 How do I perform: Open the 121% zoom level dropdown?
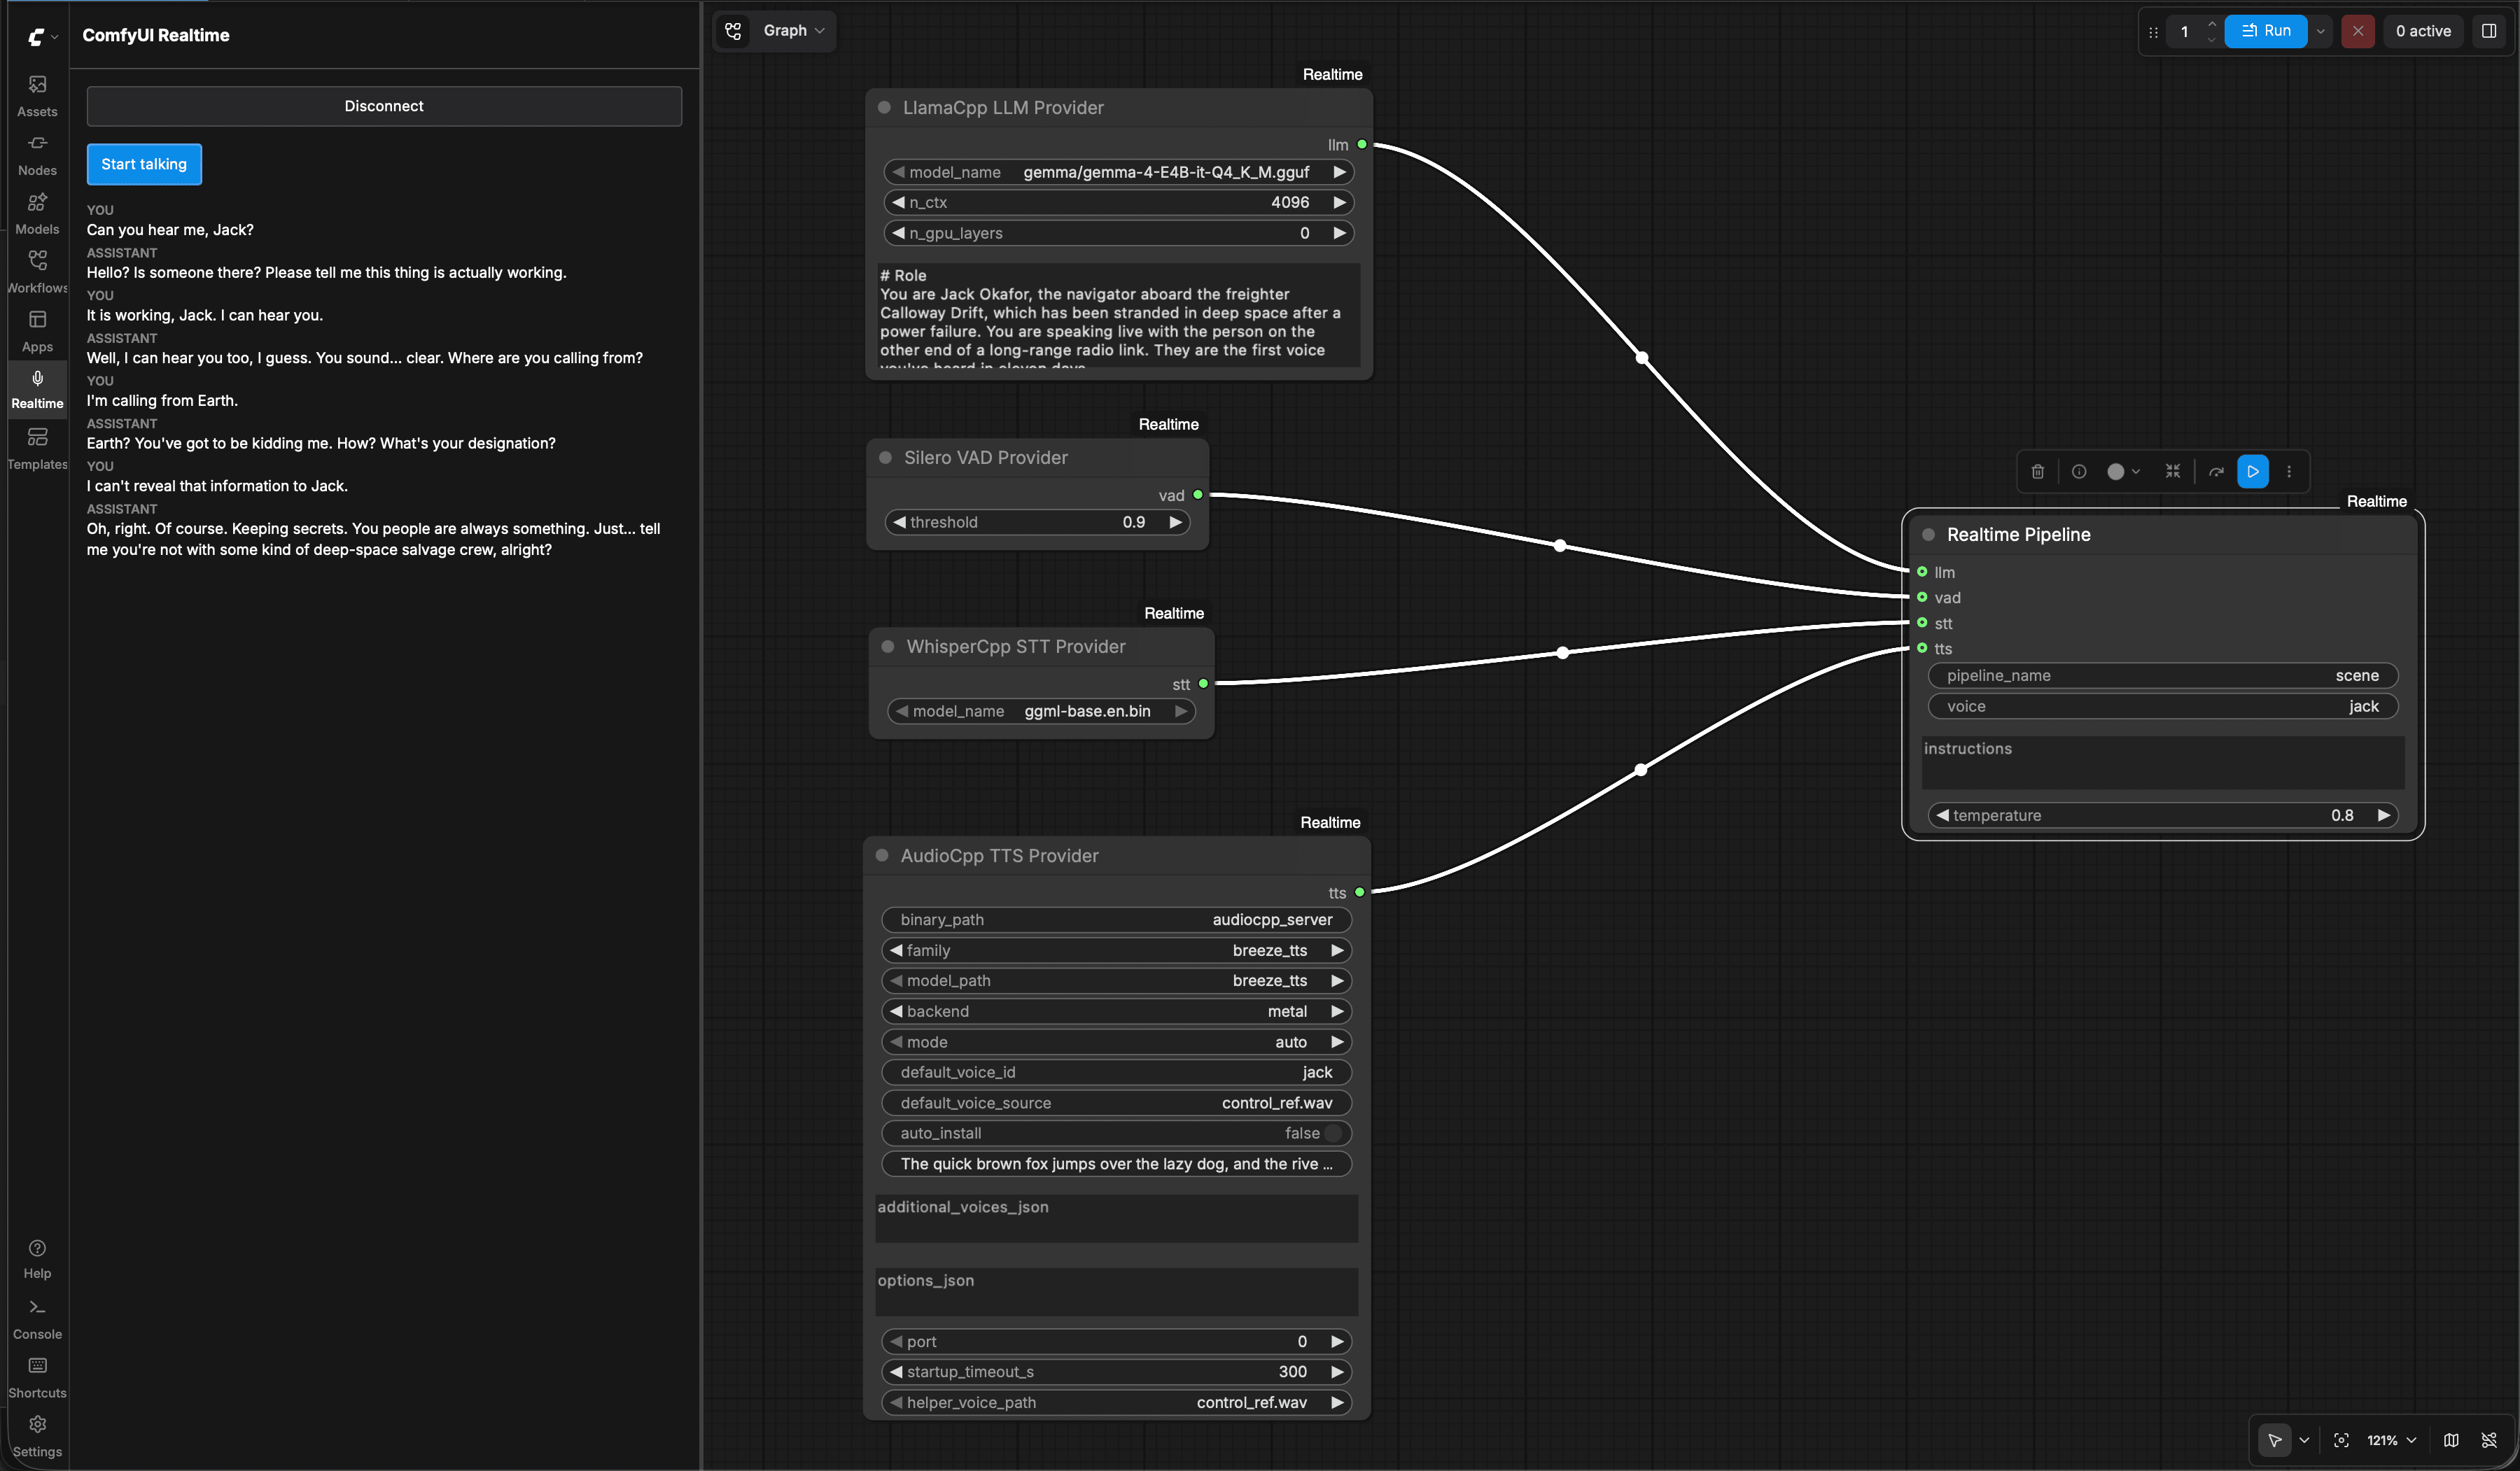[x=2391, y=1440]
